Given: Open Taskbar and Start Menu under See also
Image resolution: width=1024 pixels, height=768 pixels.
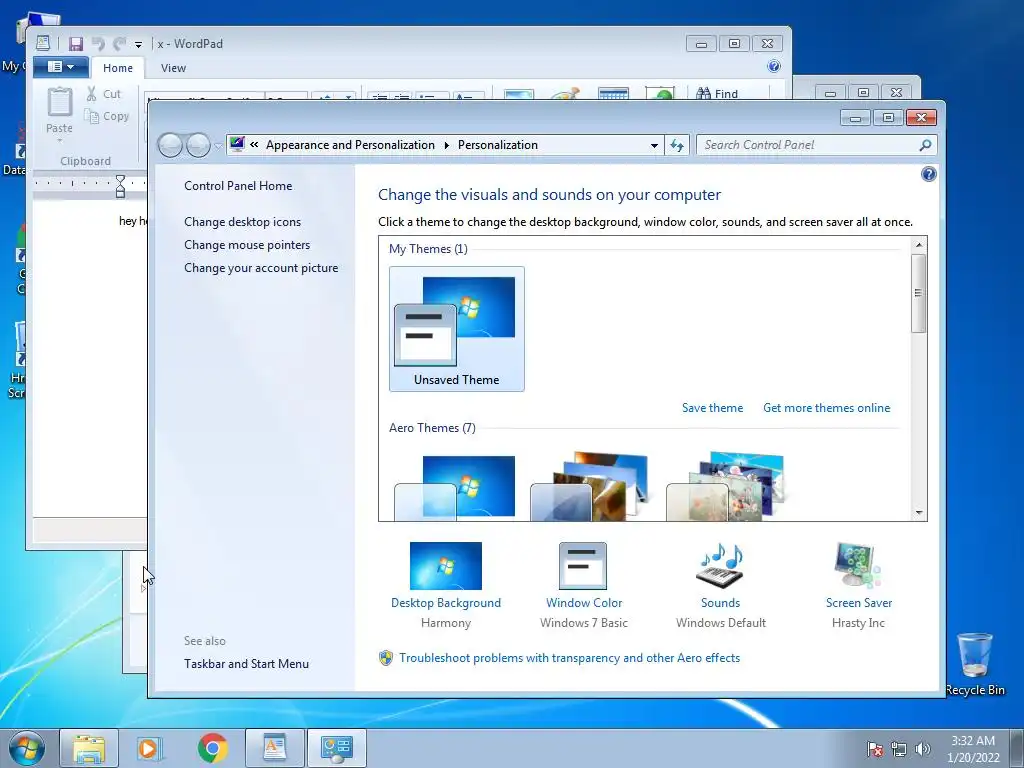Looking at the screenshot, I should coord(246,664).
